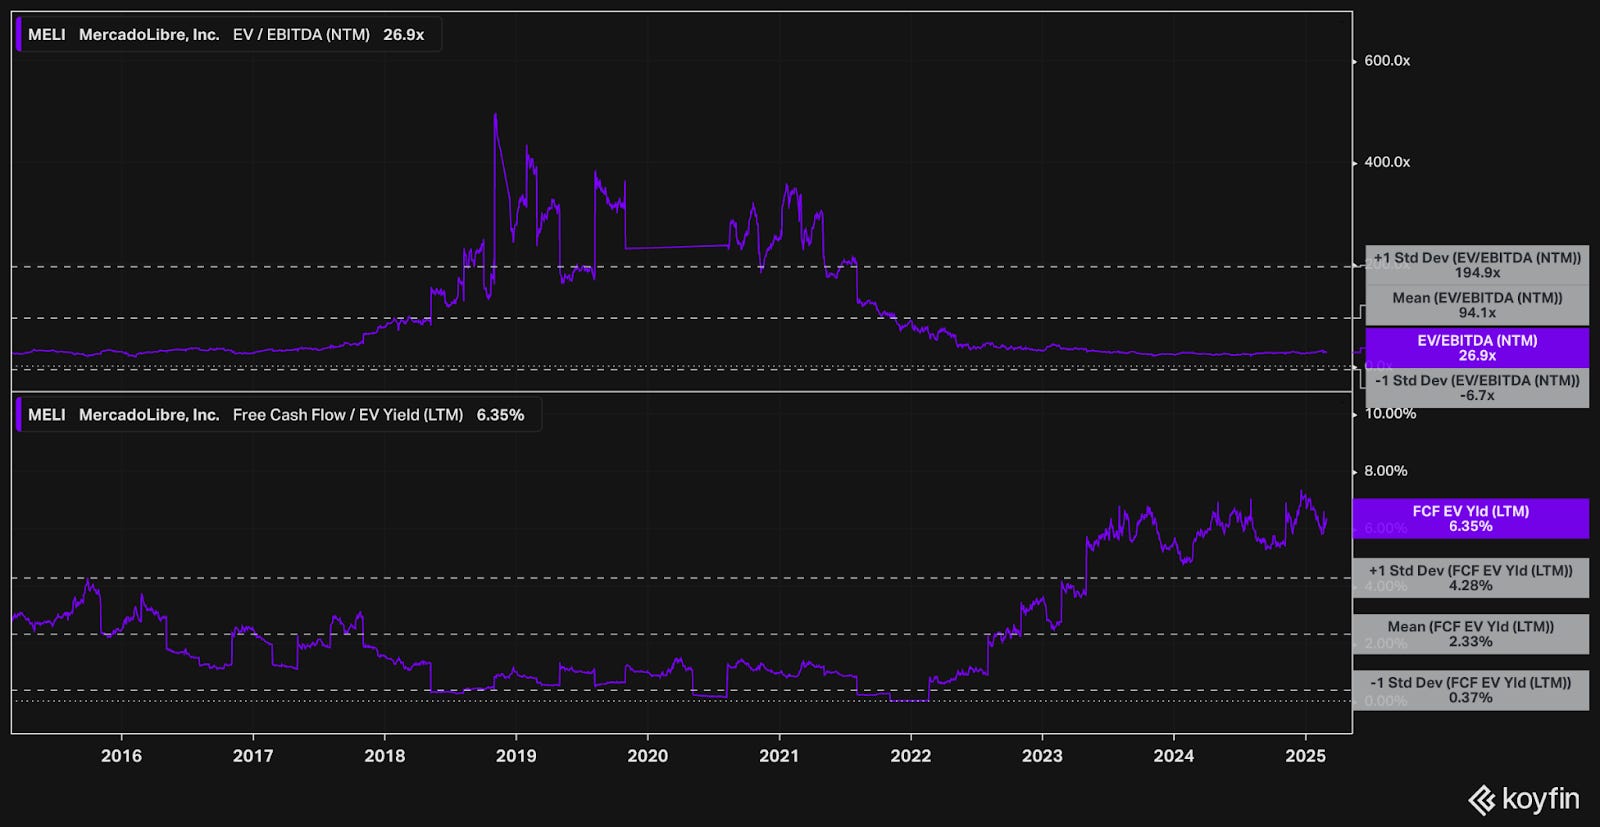The image size is (1600, 827).
Task: Select the -1 Std Dev (EV/EBITDA (NTM)) -6.7x label
Action: 1477,388
